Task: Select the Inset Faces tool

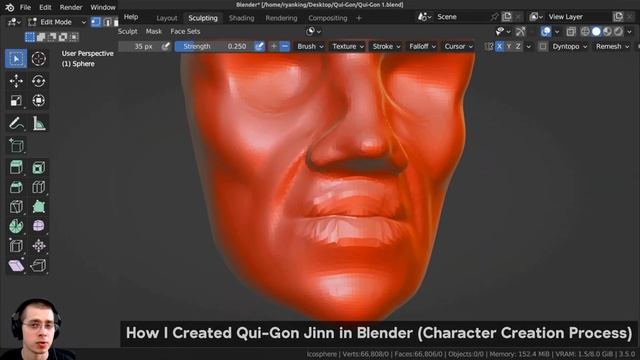Action: pyautogui.click(x=38, y=167)
